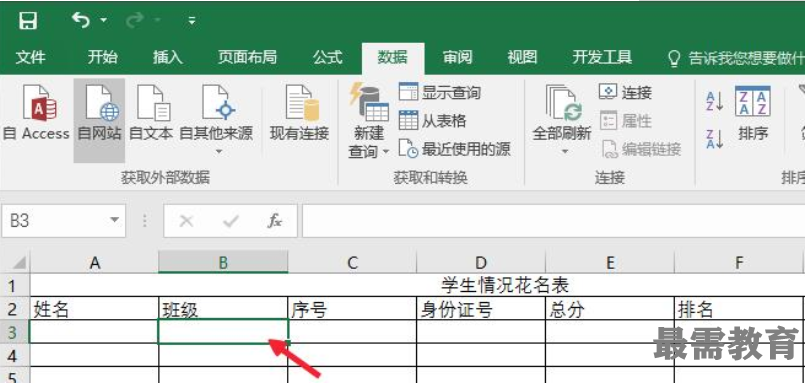The image size is (805, 383).
Task: Select row 3 header
Action: tap(15, 332)
